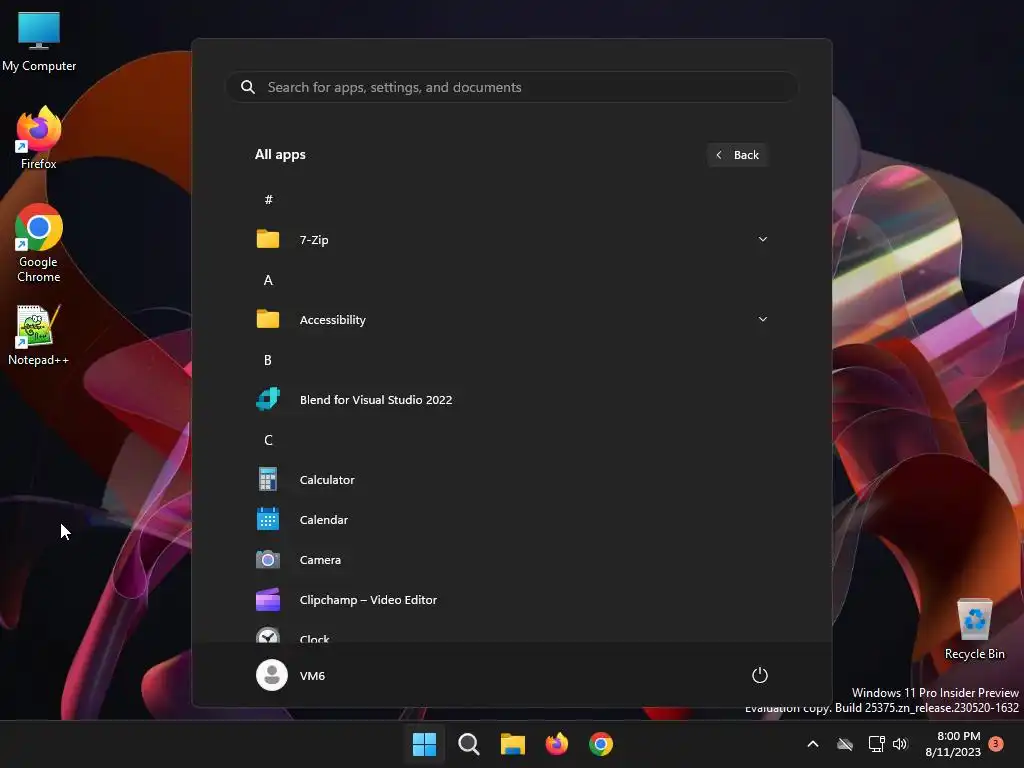Image resolution: width=1024 pixels, height=768 pixels.
Task: Click the Windows Start button on the taskbar
Action: point(424,744)
